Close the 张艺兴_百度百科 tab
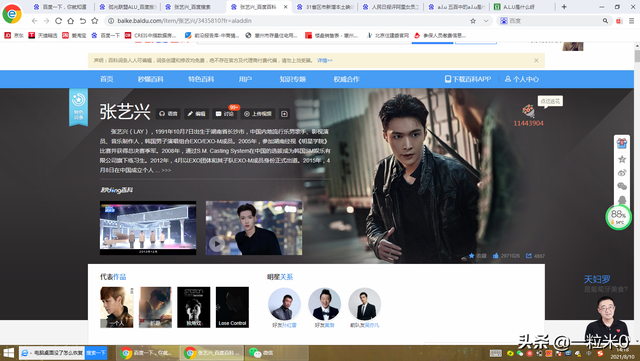The image size is (640, 361). click(x=286, y=7)
